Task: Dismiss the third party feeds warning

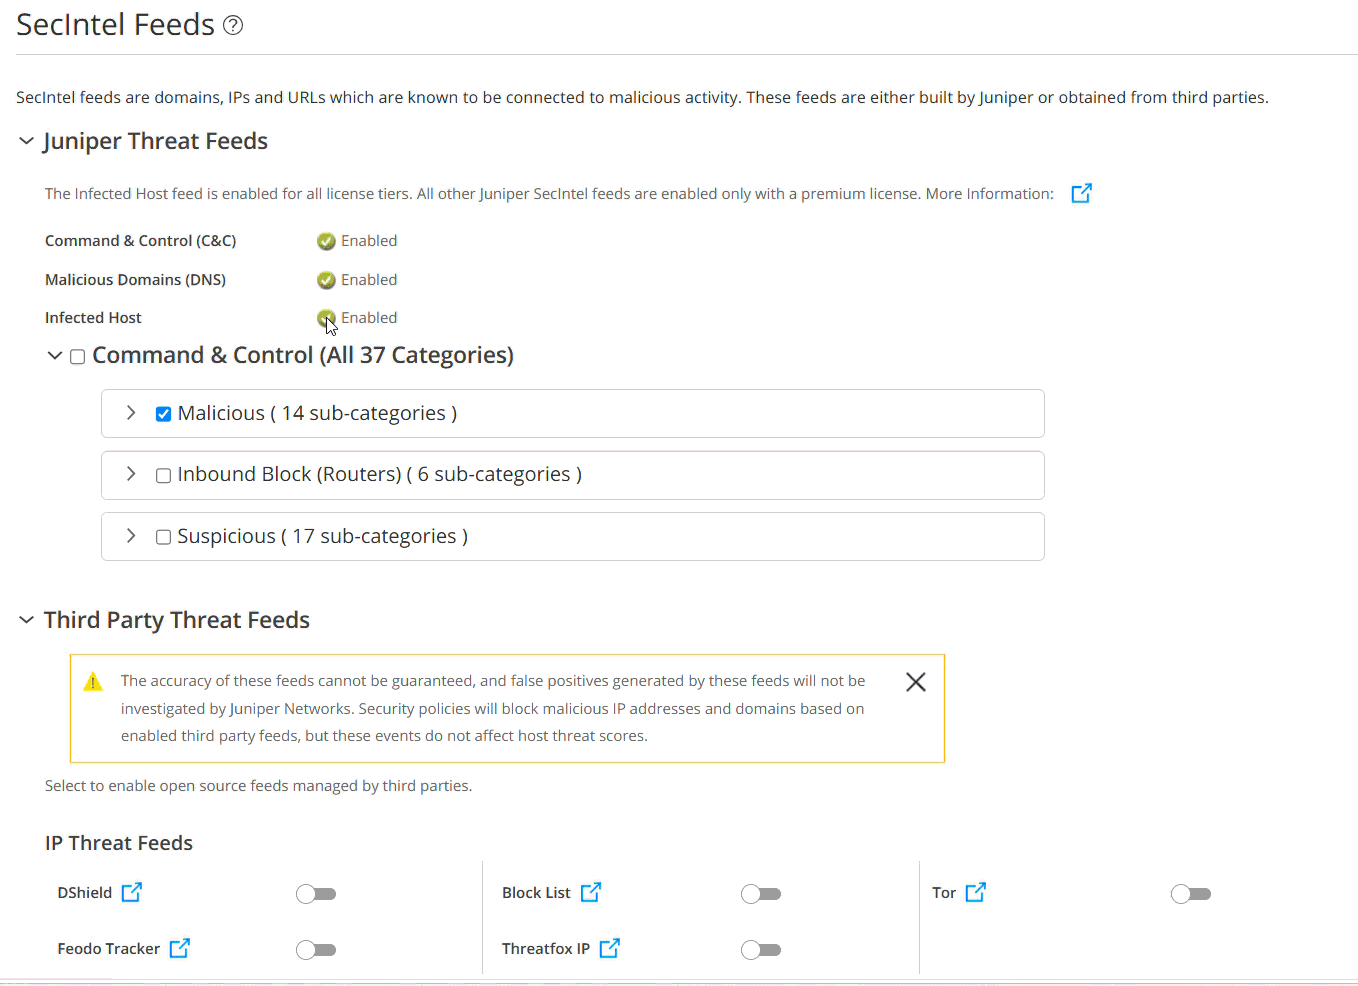Action: pyautogui.click(x=915, y=682)
